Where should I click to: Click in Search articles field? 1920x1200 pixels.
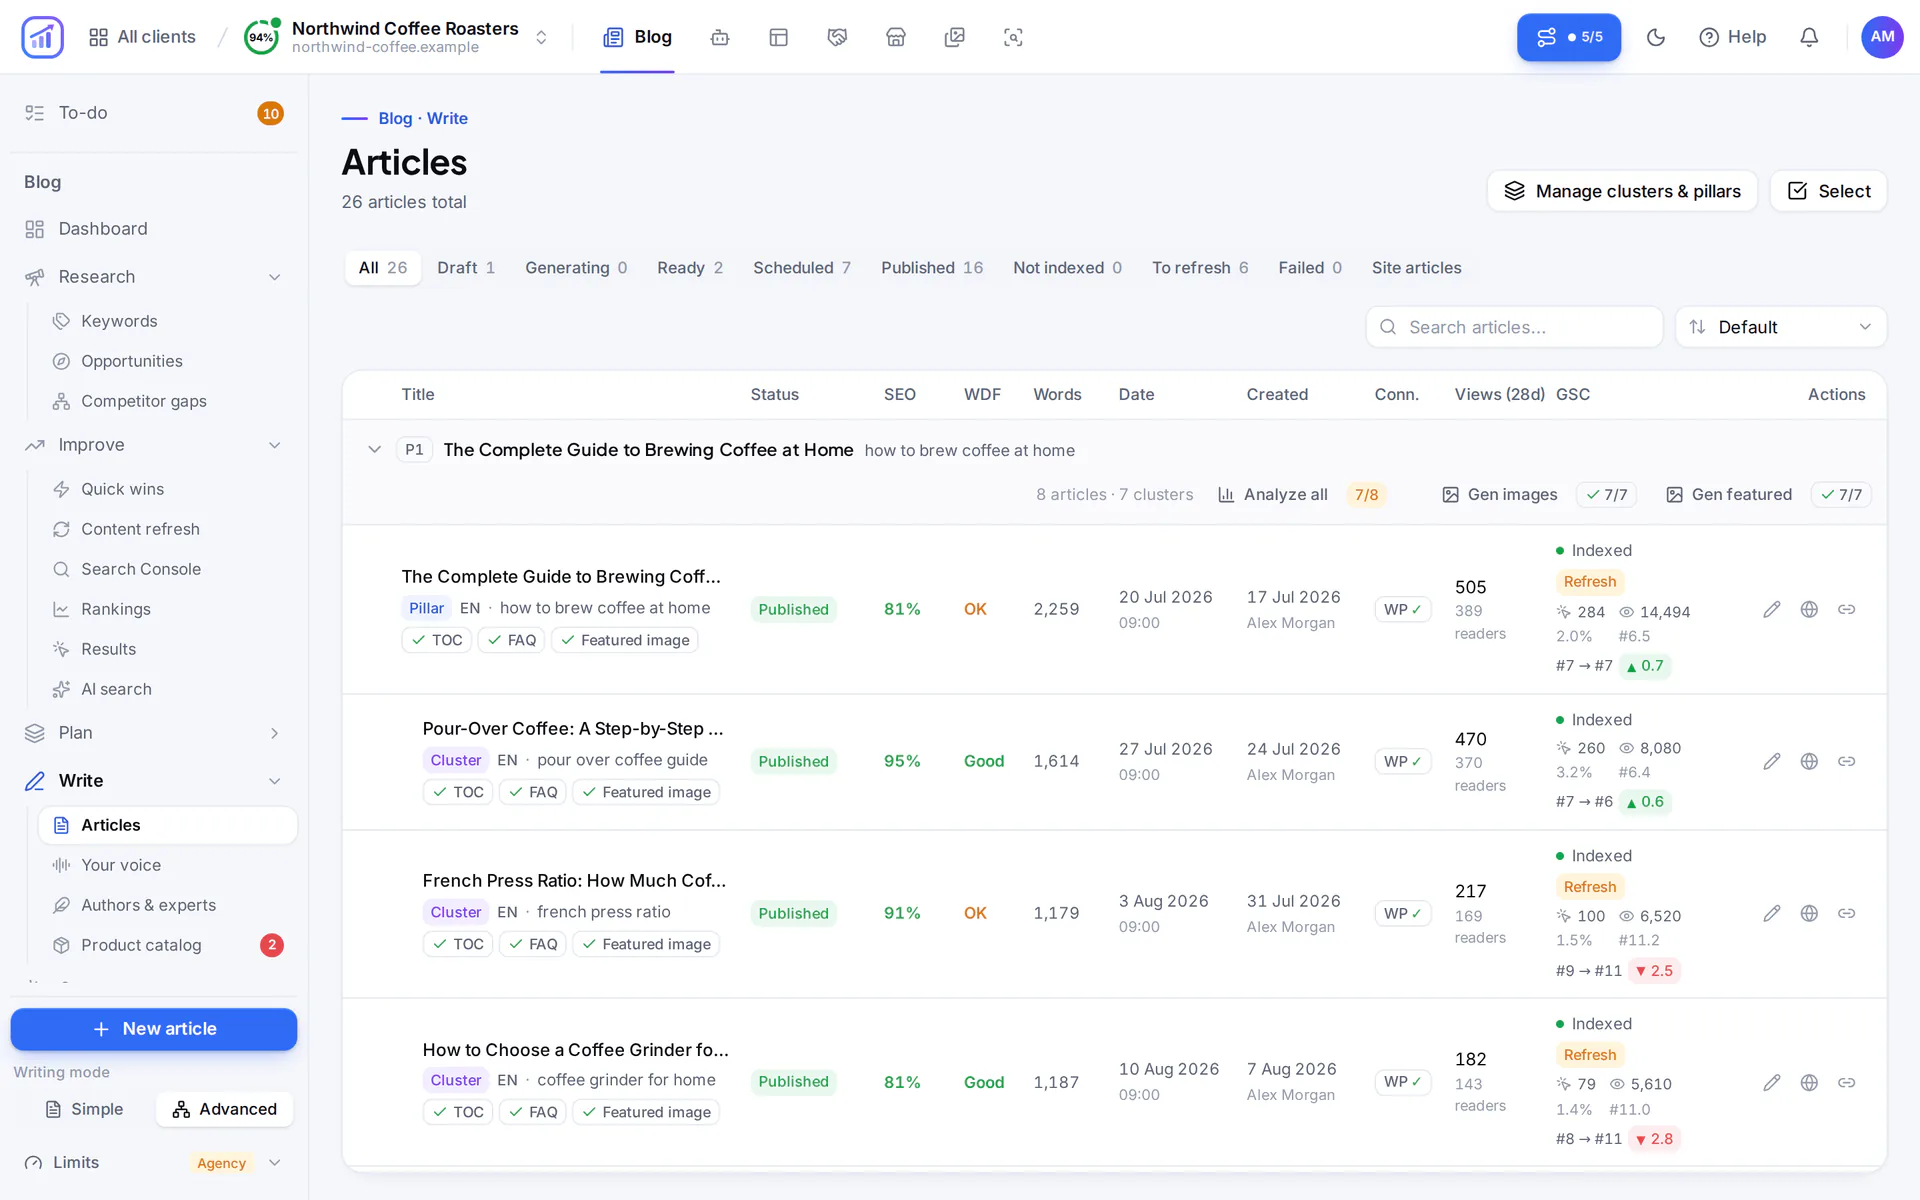tap(1514, 327)
